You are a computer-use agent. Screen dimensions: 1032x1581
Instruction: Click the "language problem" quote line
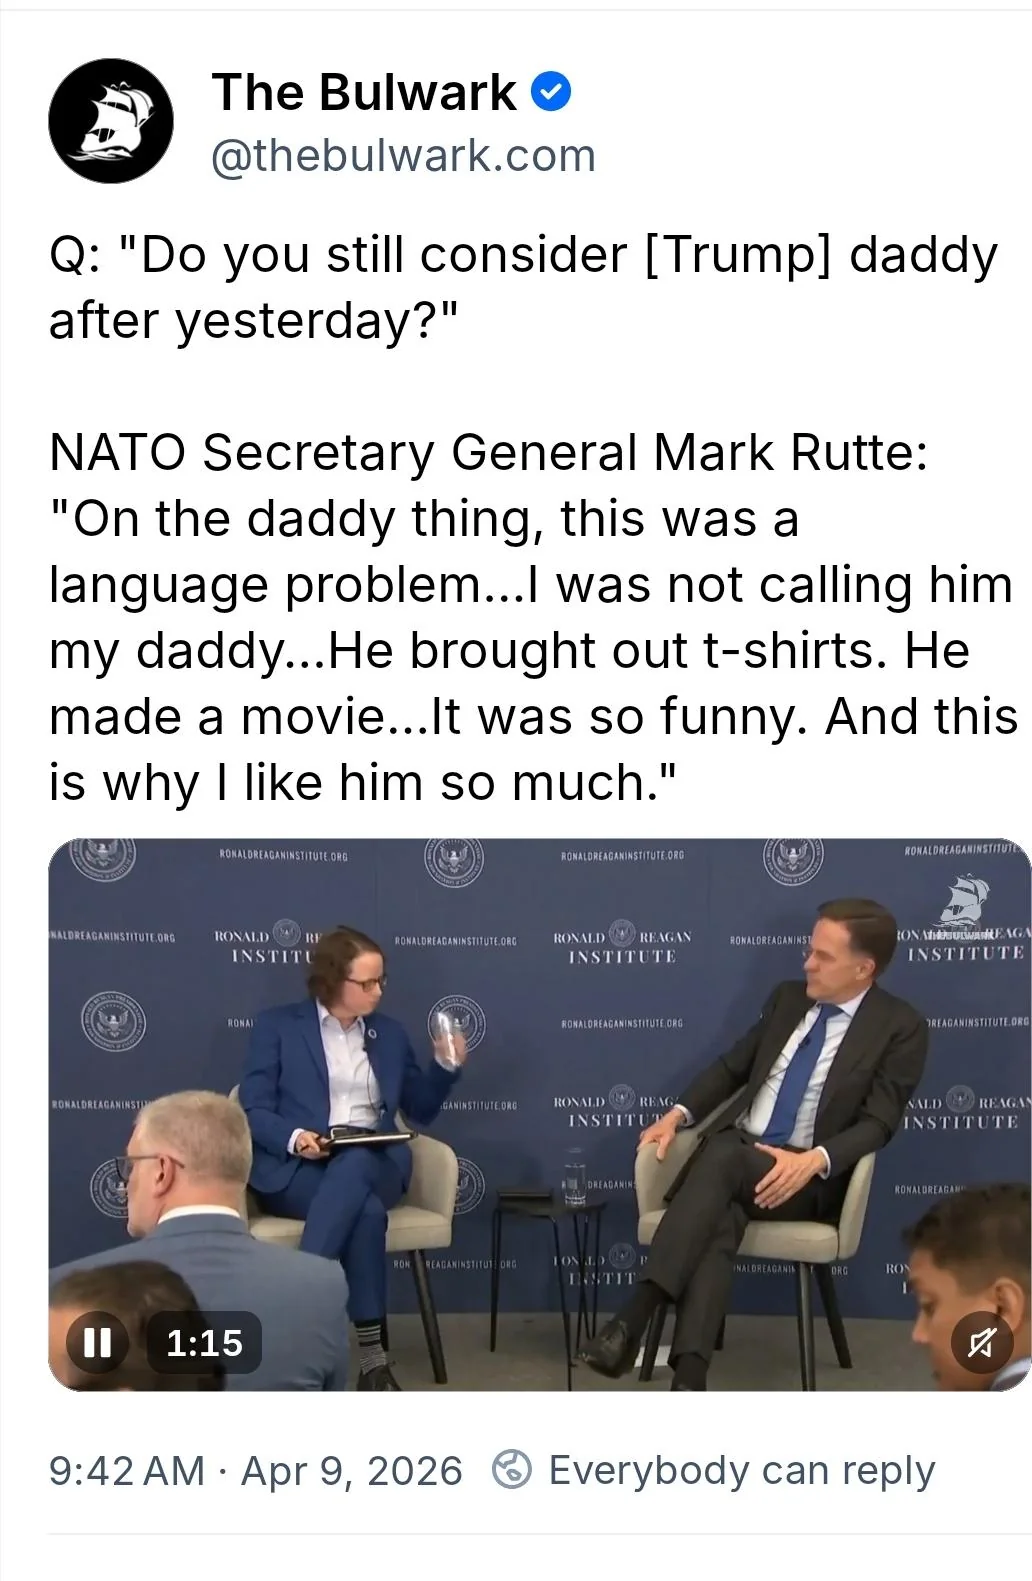530,584
